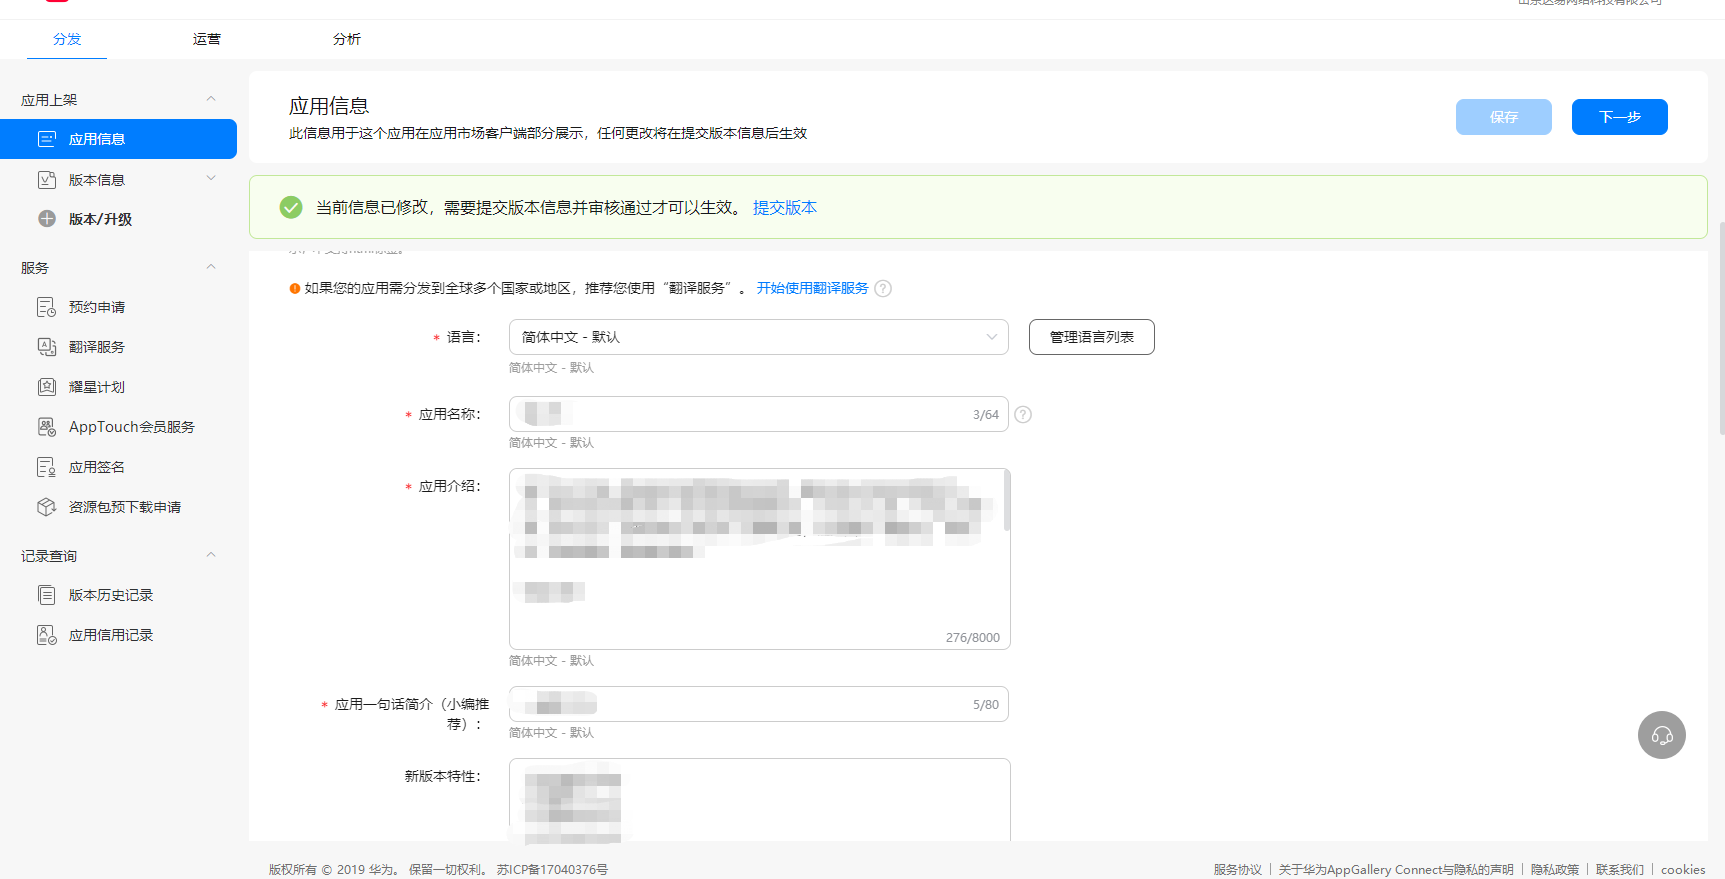Viewport: 1725px width, 879px height.
Task: Open 服务协议 footer link
Action: (1238, 869)
